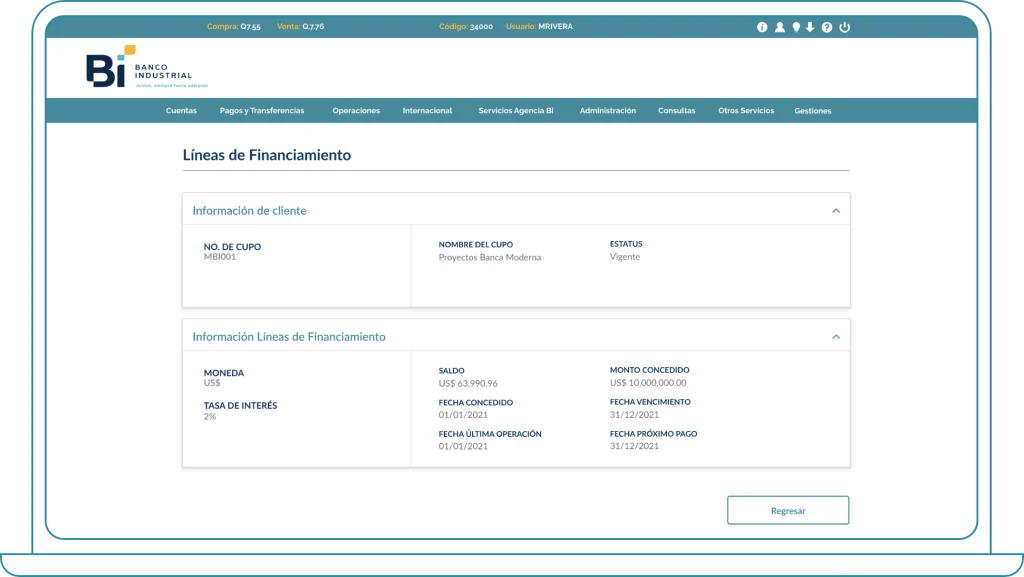
Task: Select the Operaciones menu item
Action: [x=356, y=111]
